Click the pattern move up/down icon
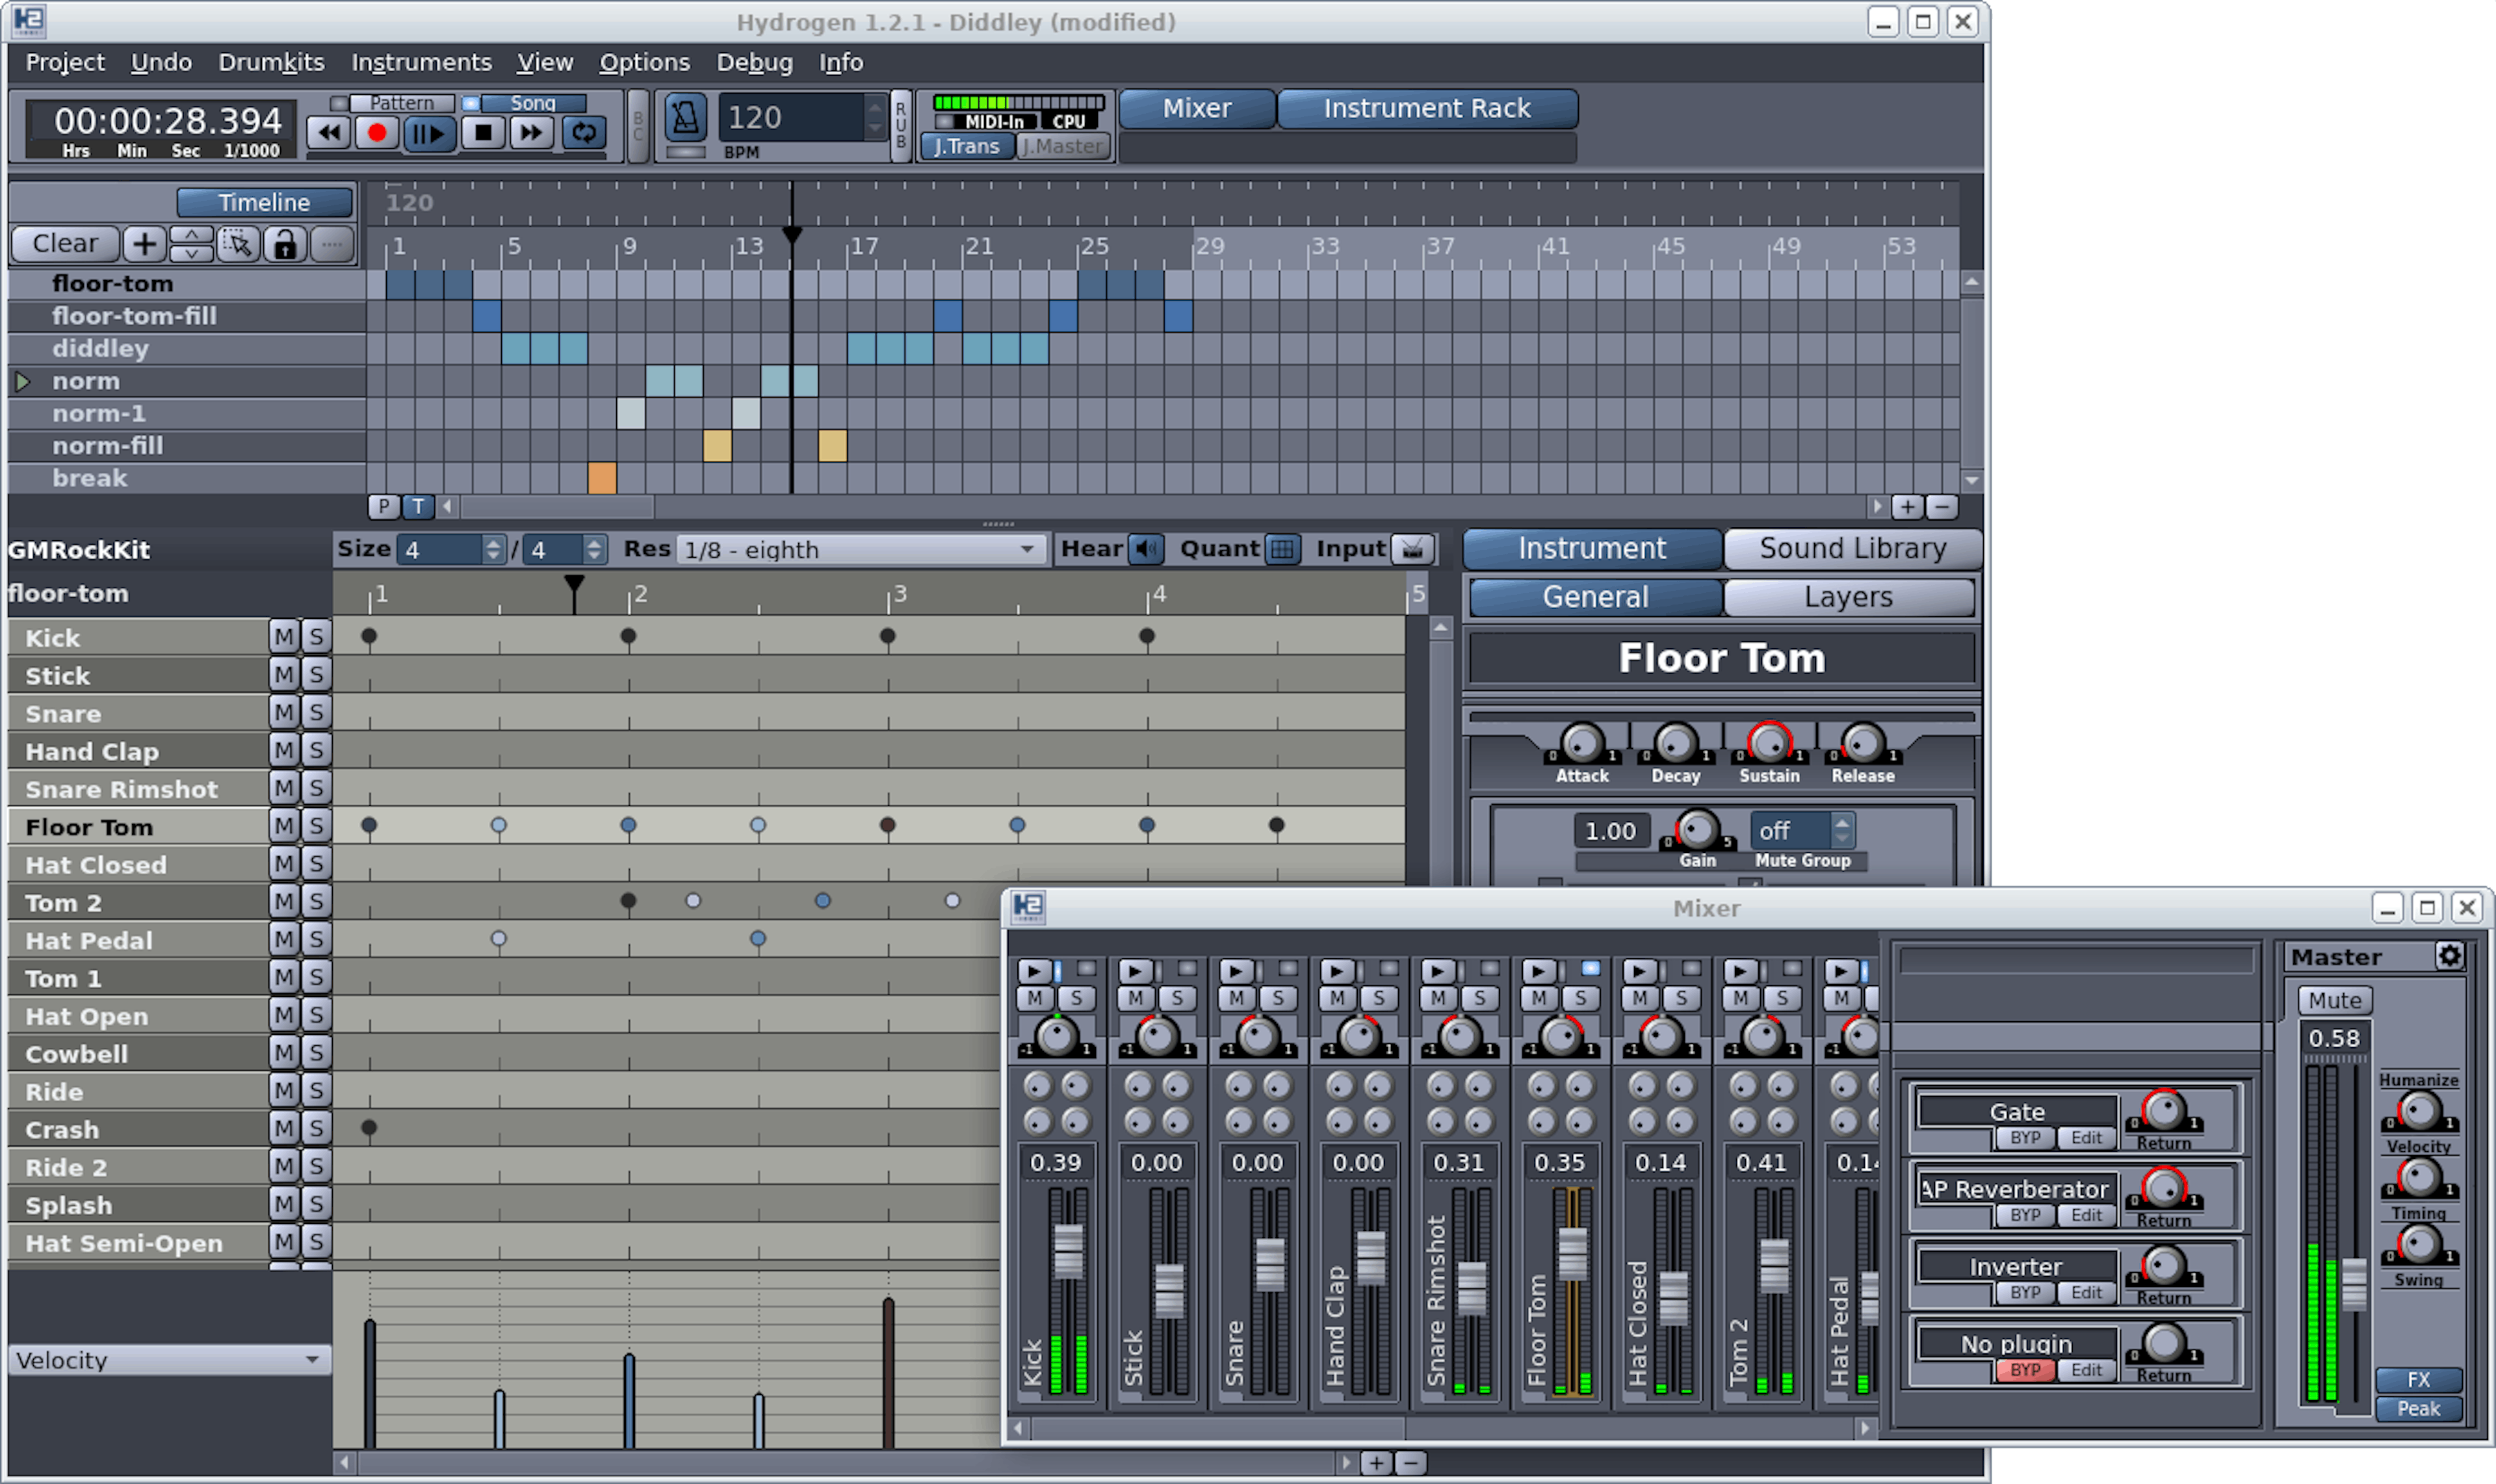This screenshot has width=2496, height=1484. [191, 244]
